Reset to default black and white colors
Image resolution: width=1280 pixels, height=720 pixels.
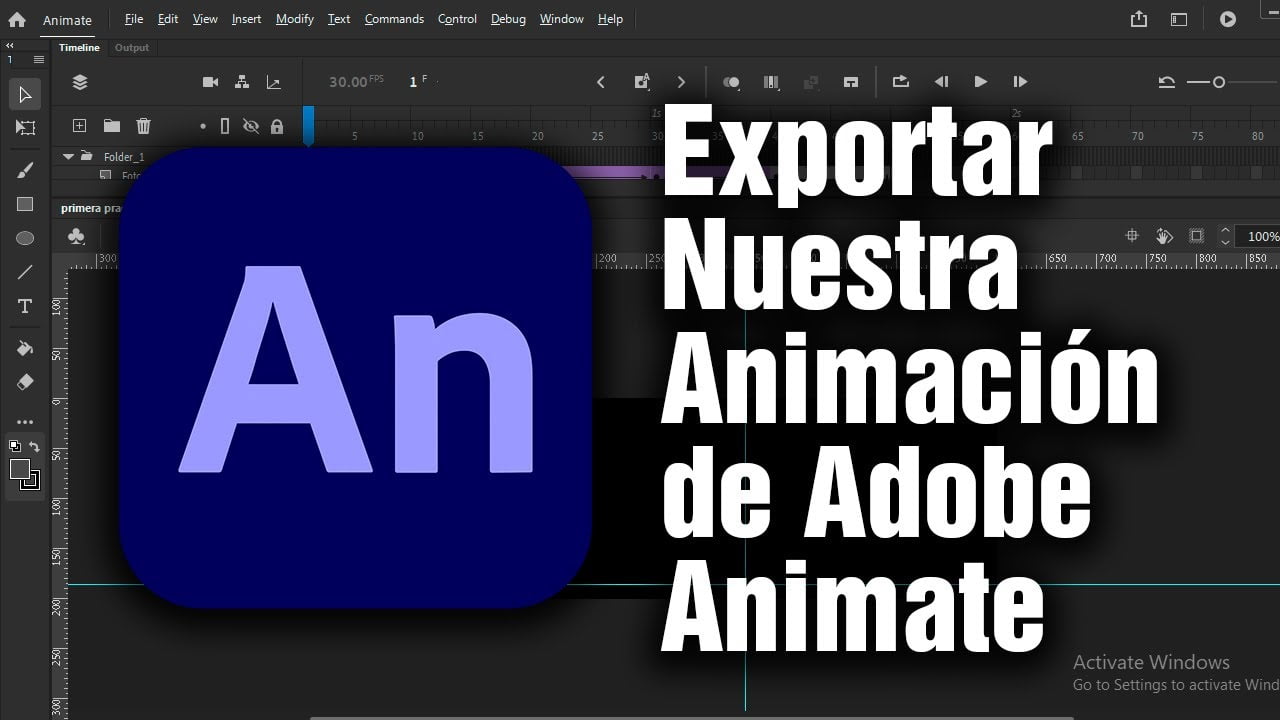pyautogui.click(x=15, y=447)
